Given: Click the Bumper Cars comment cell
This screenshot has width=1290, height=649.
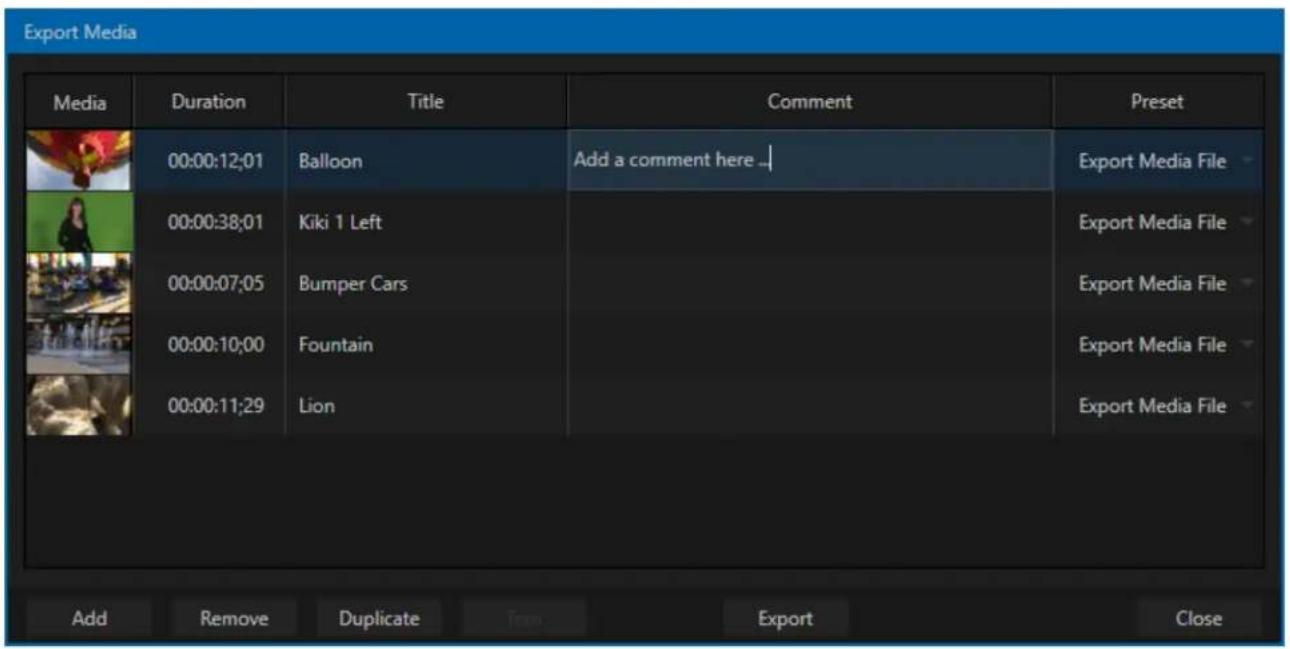Looking at the screenshot, I should tap(810, 283).
